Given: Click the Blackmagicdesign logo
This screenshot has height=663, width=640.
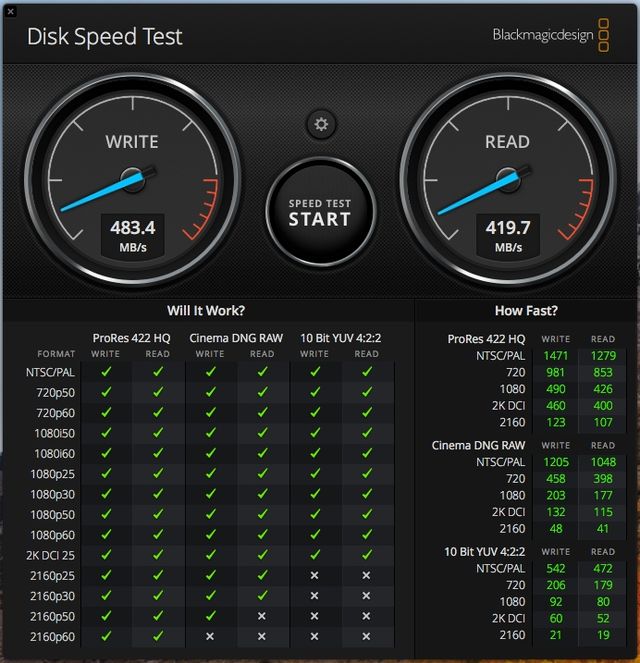Looking at the screenshot, I should tap(550, 35).
